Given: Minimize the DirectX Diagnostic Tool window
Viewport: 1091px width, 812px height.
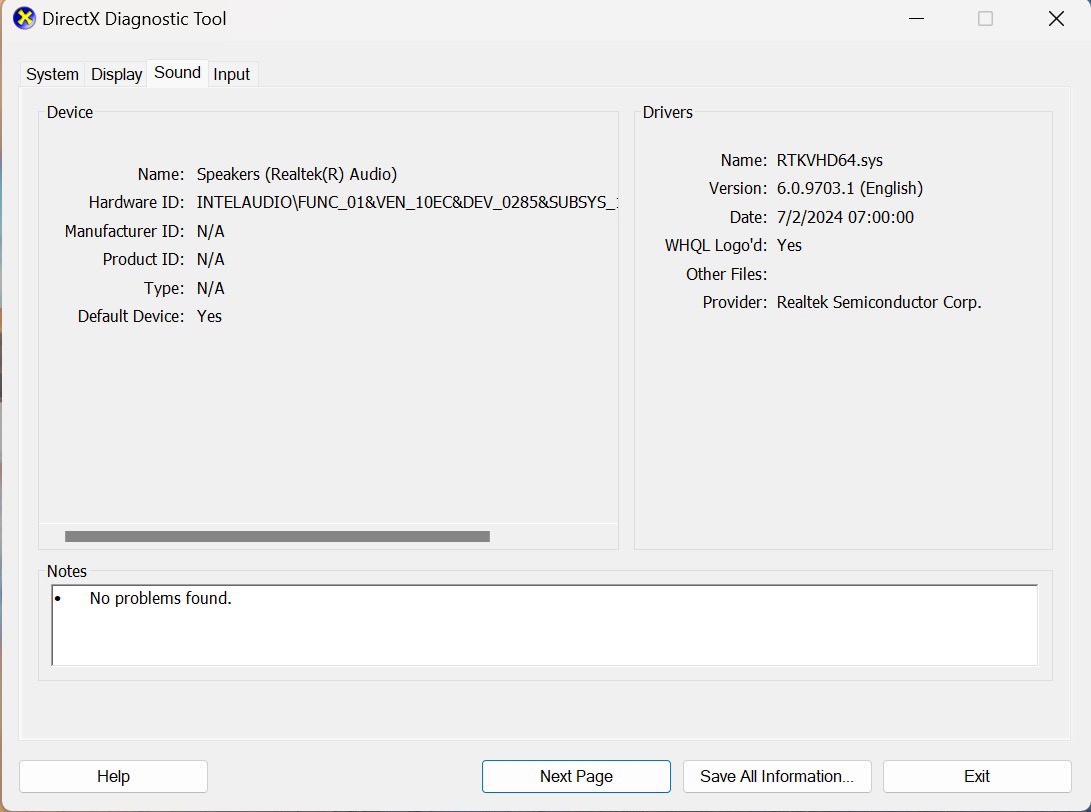Looking at the screenshot, I should (x=915, y=19).
